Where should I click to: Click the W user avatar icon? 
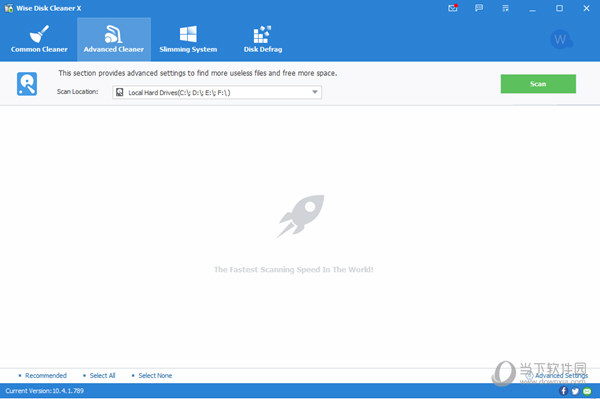(561, 39)
